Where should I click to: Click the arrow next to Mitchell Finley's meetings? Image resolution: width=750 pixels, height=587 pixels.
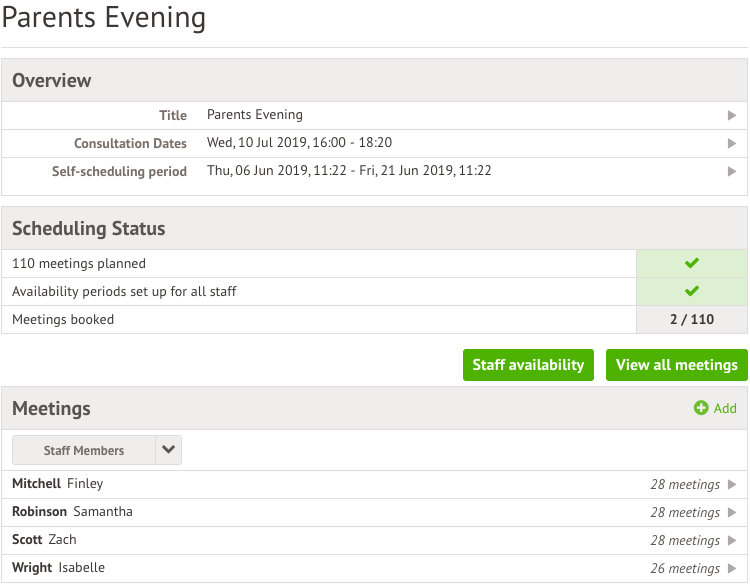(x=732, y=485)
